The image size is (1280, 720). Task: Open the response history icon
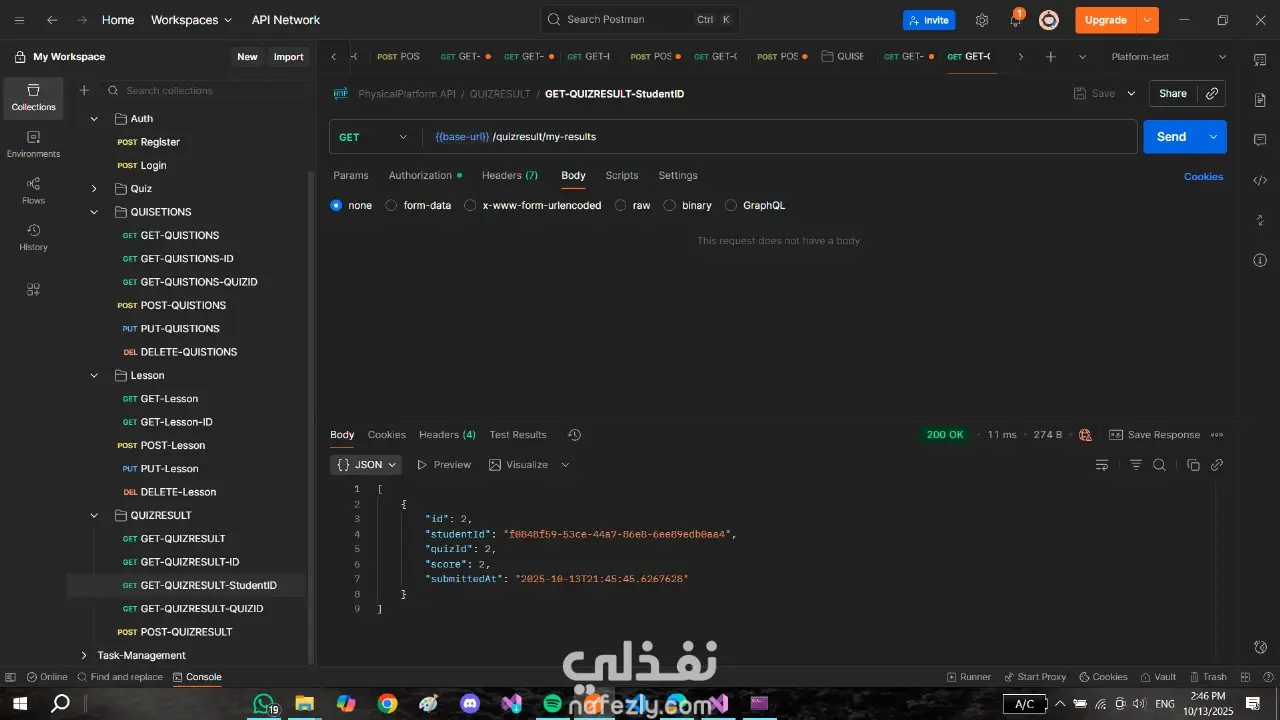[x=574, y=435]
